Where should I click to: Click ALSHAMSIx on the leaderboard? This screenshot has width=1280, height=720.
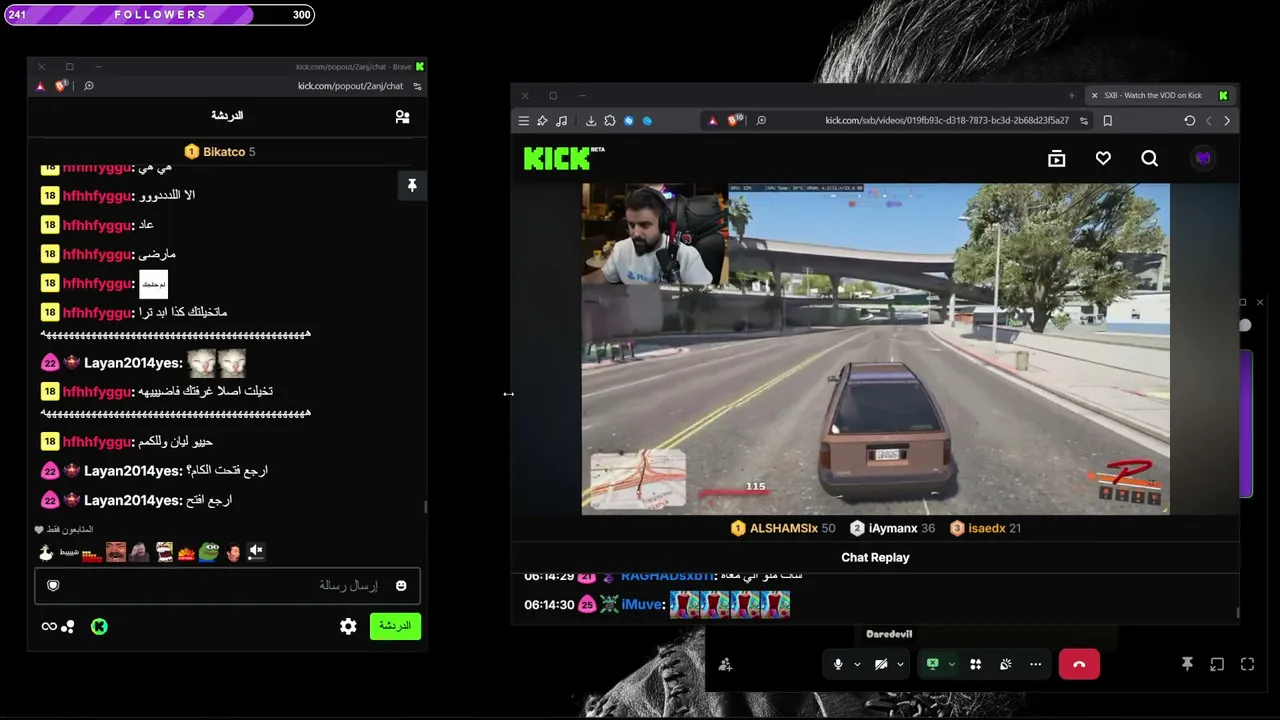pyautogui.click(x=783, y=528)
